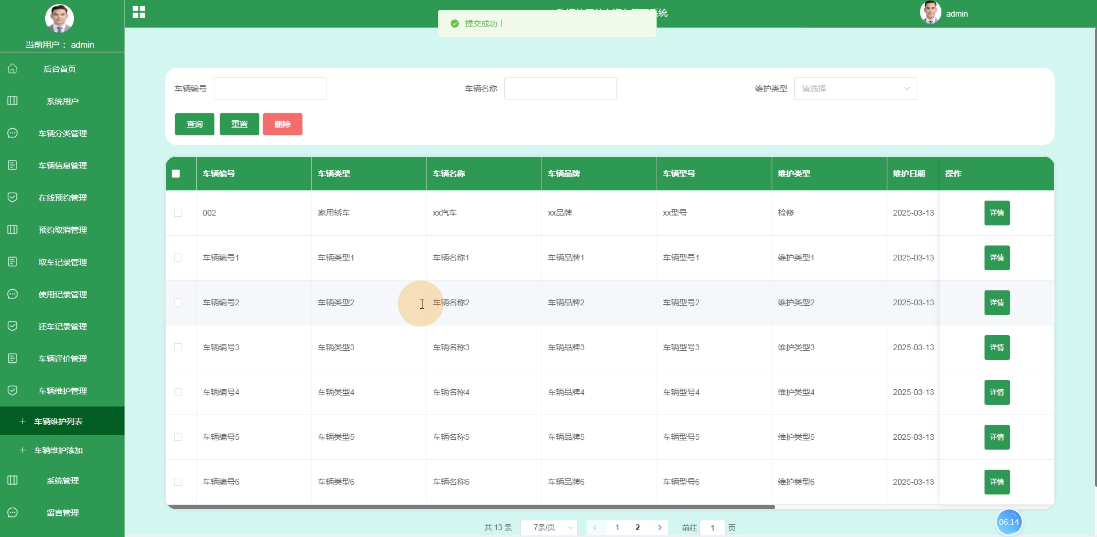This screenshot has width=1097, height=537.
Task: Go to next page with right arrow
Action: point(659,527)
